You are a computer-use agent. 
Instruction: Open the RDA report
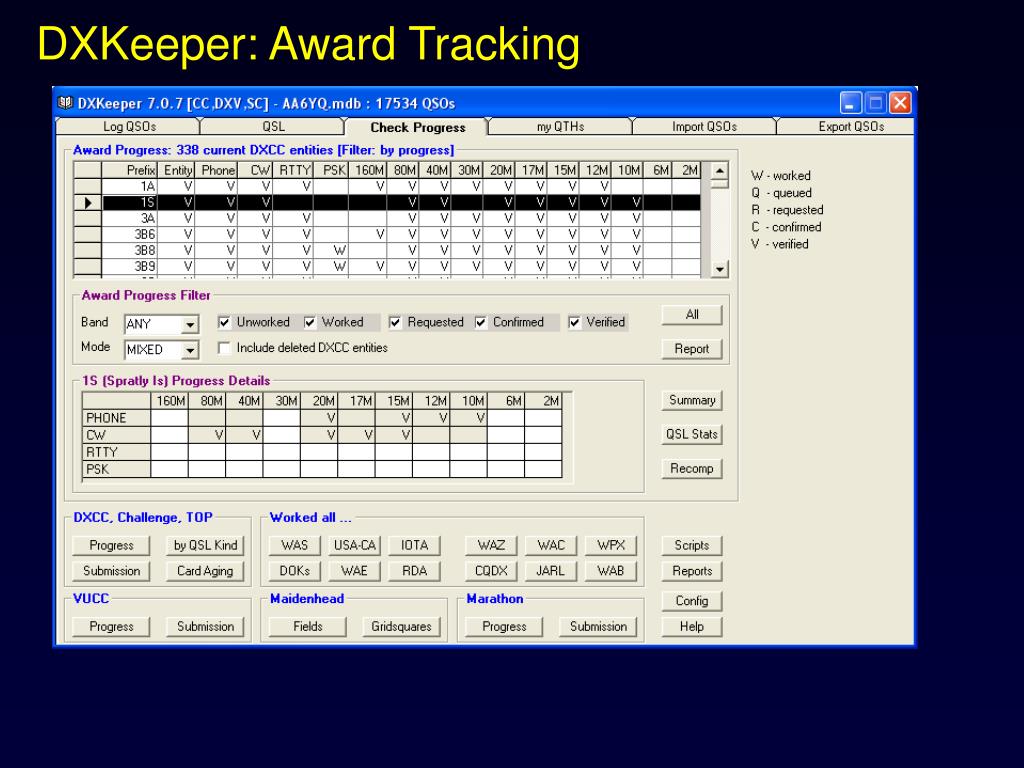click(x=415, y=571)
